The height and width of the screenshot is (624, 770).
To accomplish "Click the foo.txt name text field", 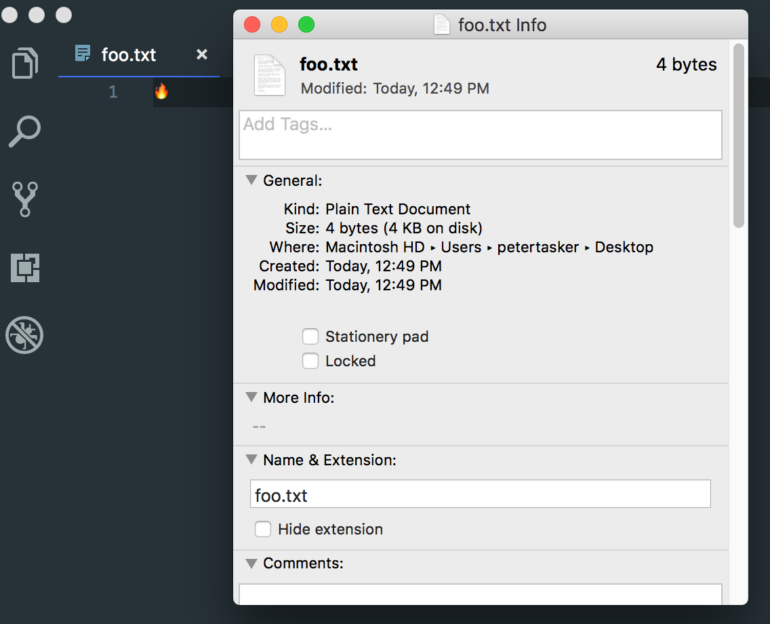I will click(x=480, y=495).
